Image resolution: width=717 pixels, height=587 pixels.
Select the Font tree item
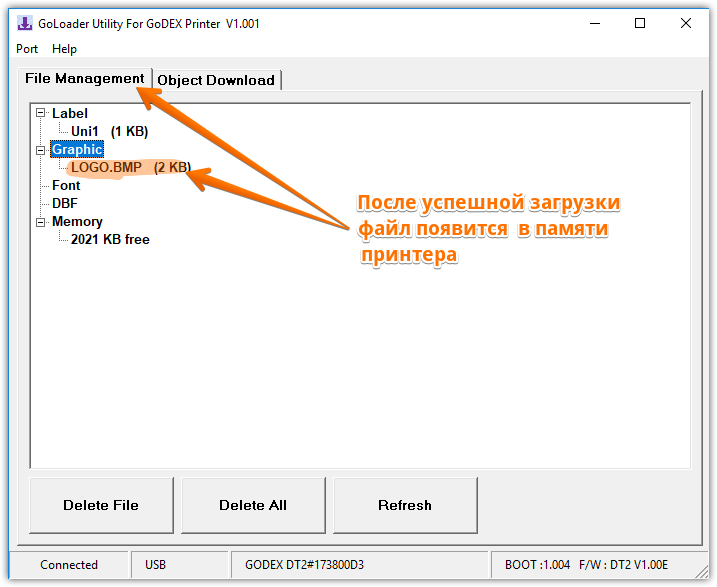click(66, 186)
